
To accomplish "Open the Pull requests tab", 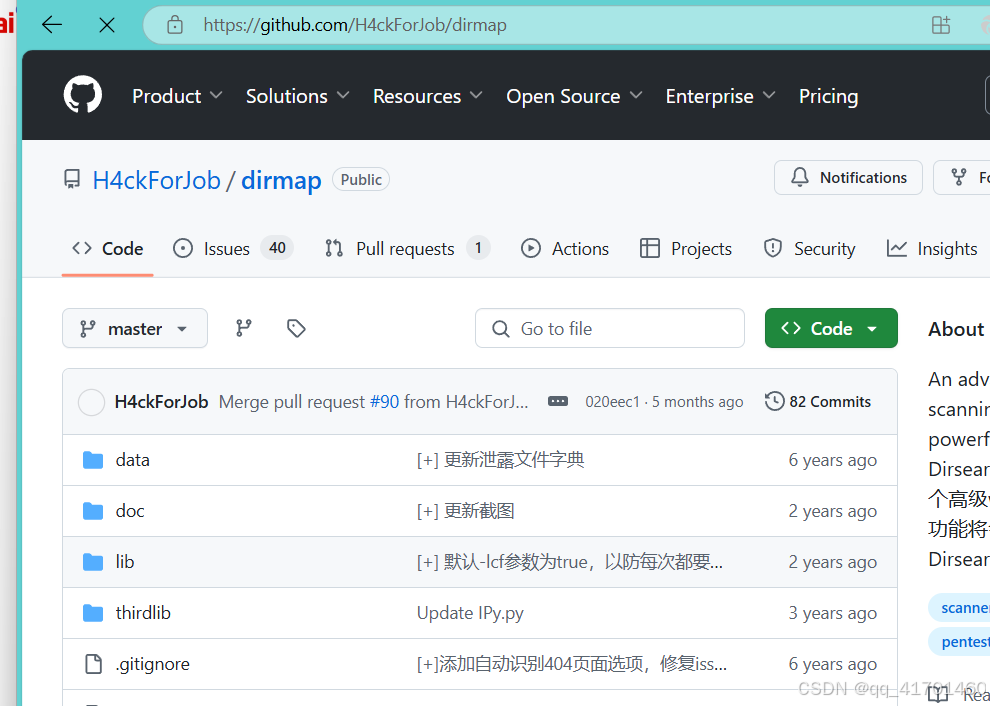I will coord(407,249).
